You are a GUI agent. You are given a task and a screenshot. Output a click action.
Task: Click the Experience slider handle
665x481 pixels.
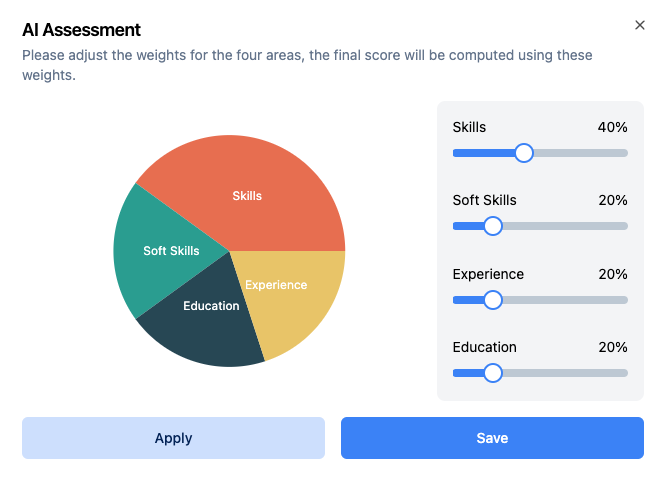click(492, 299)
